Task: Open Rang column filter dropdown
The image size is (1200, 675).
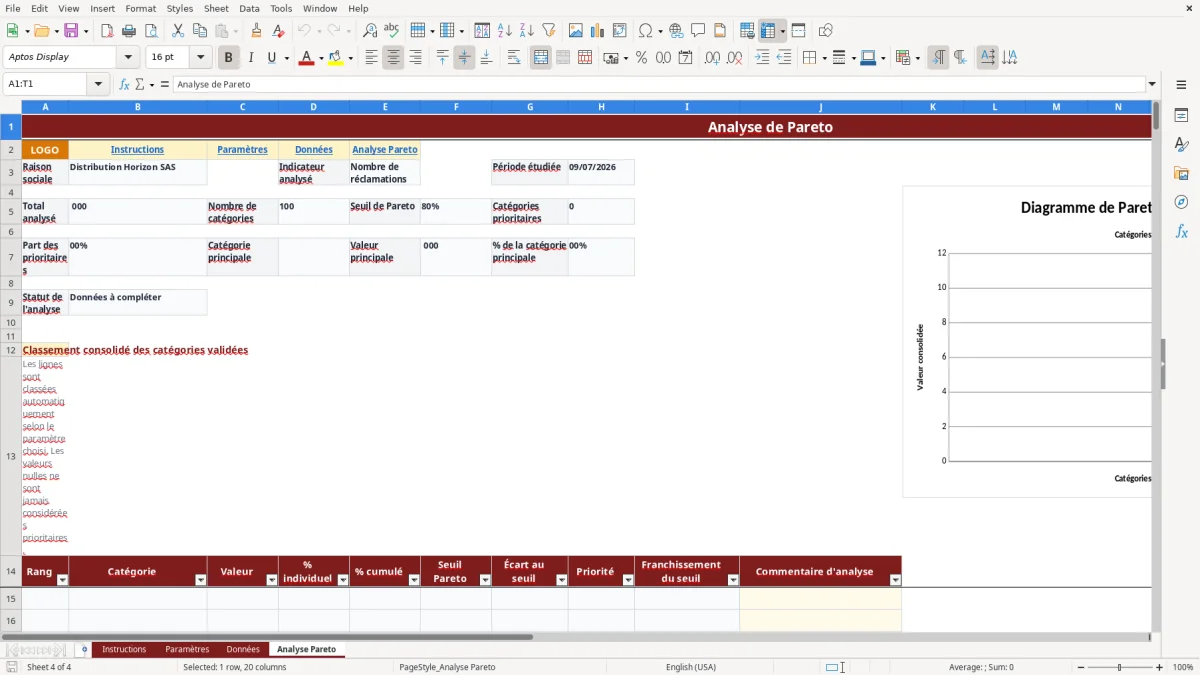Action: click(62, 580)
